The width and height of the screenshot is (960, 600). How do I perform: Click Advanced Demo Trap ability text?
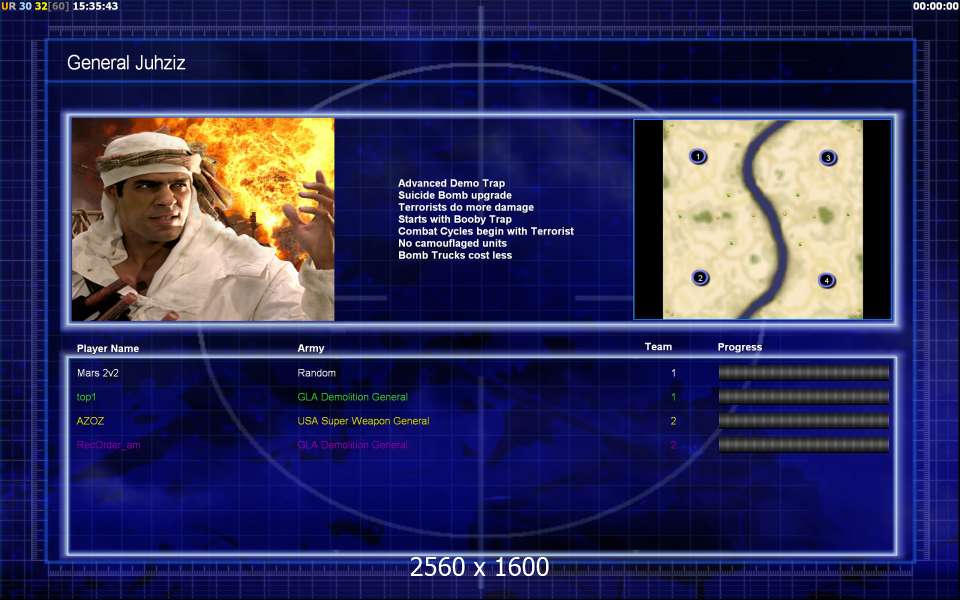pyautogui.click(x=451, y=183)
